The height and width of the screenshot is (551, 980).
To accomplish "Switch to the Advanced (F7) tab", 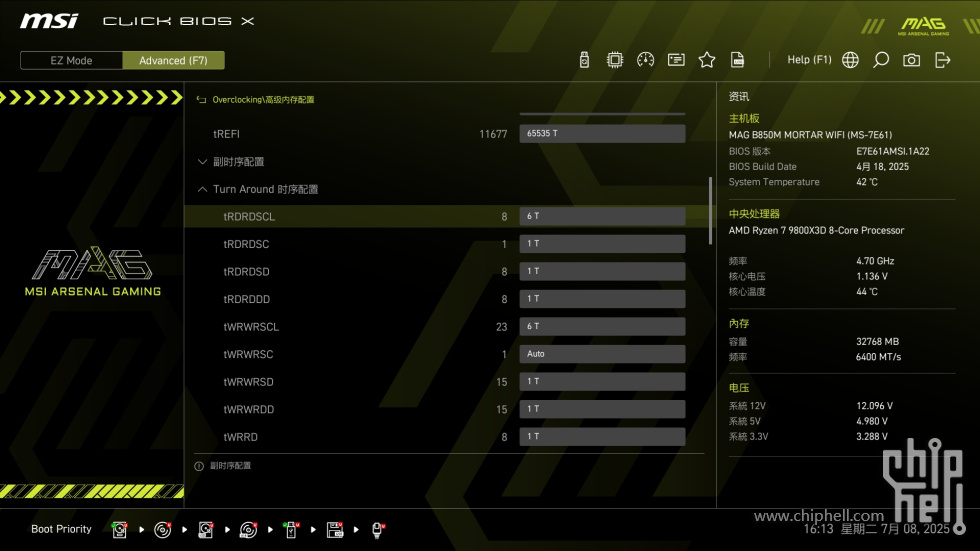I will pyautogui.click(x=173, y=61).
